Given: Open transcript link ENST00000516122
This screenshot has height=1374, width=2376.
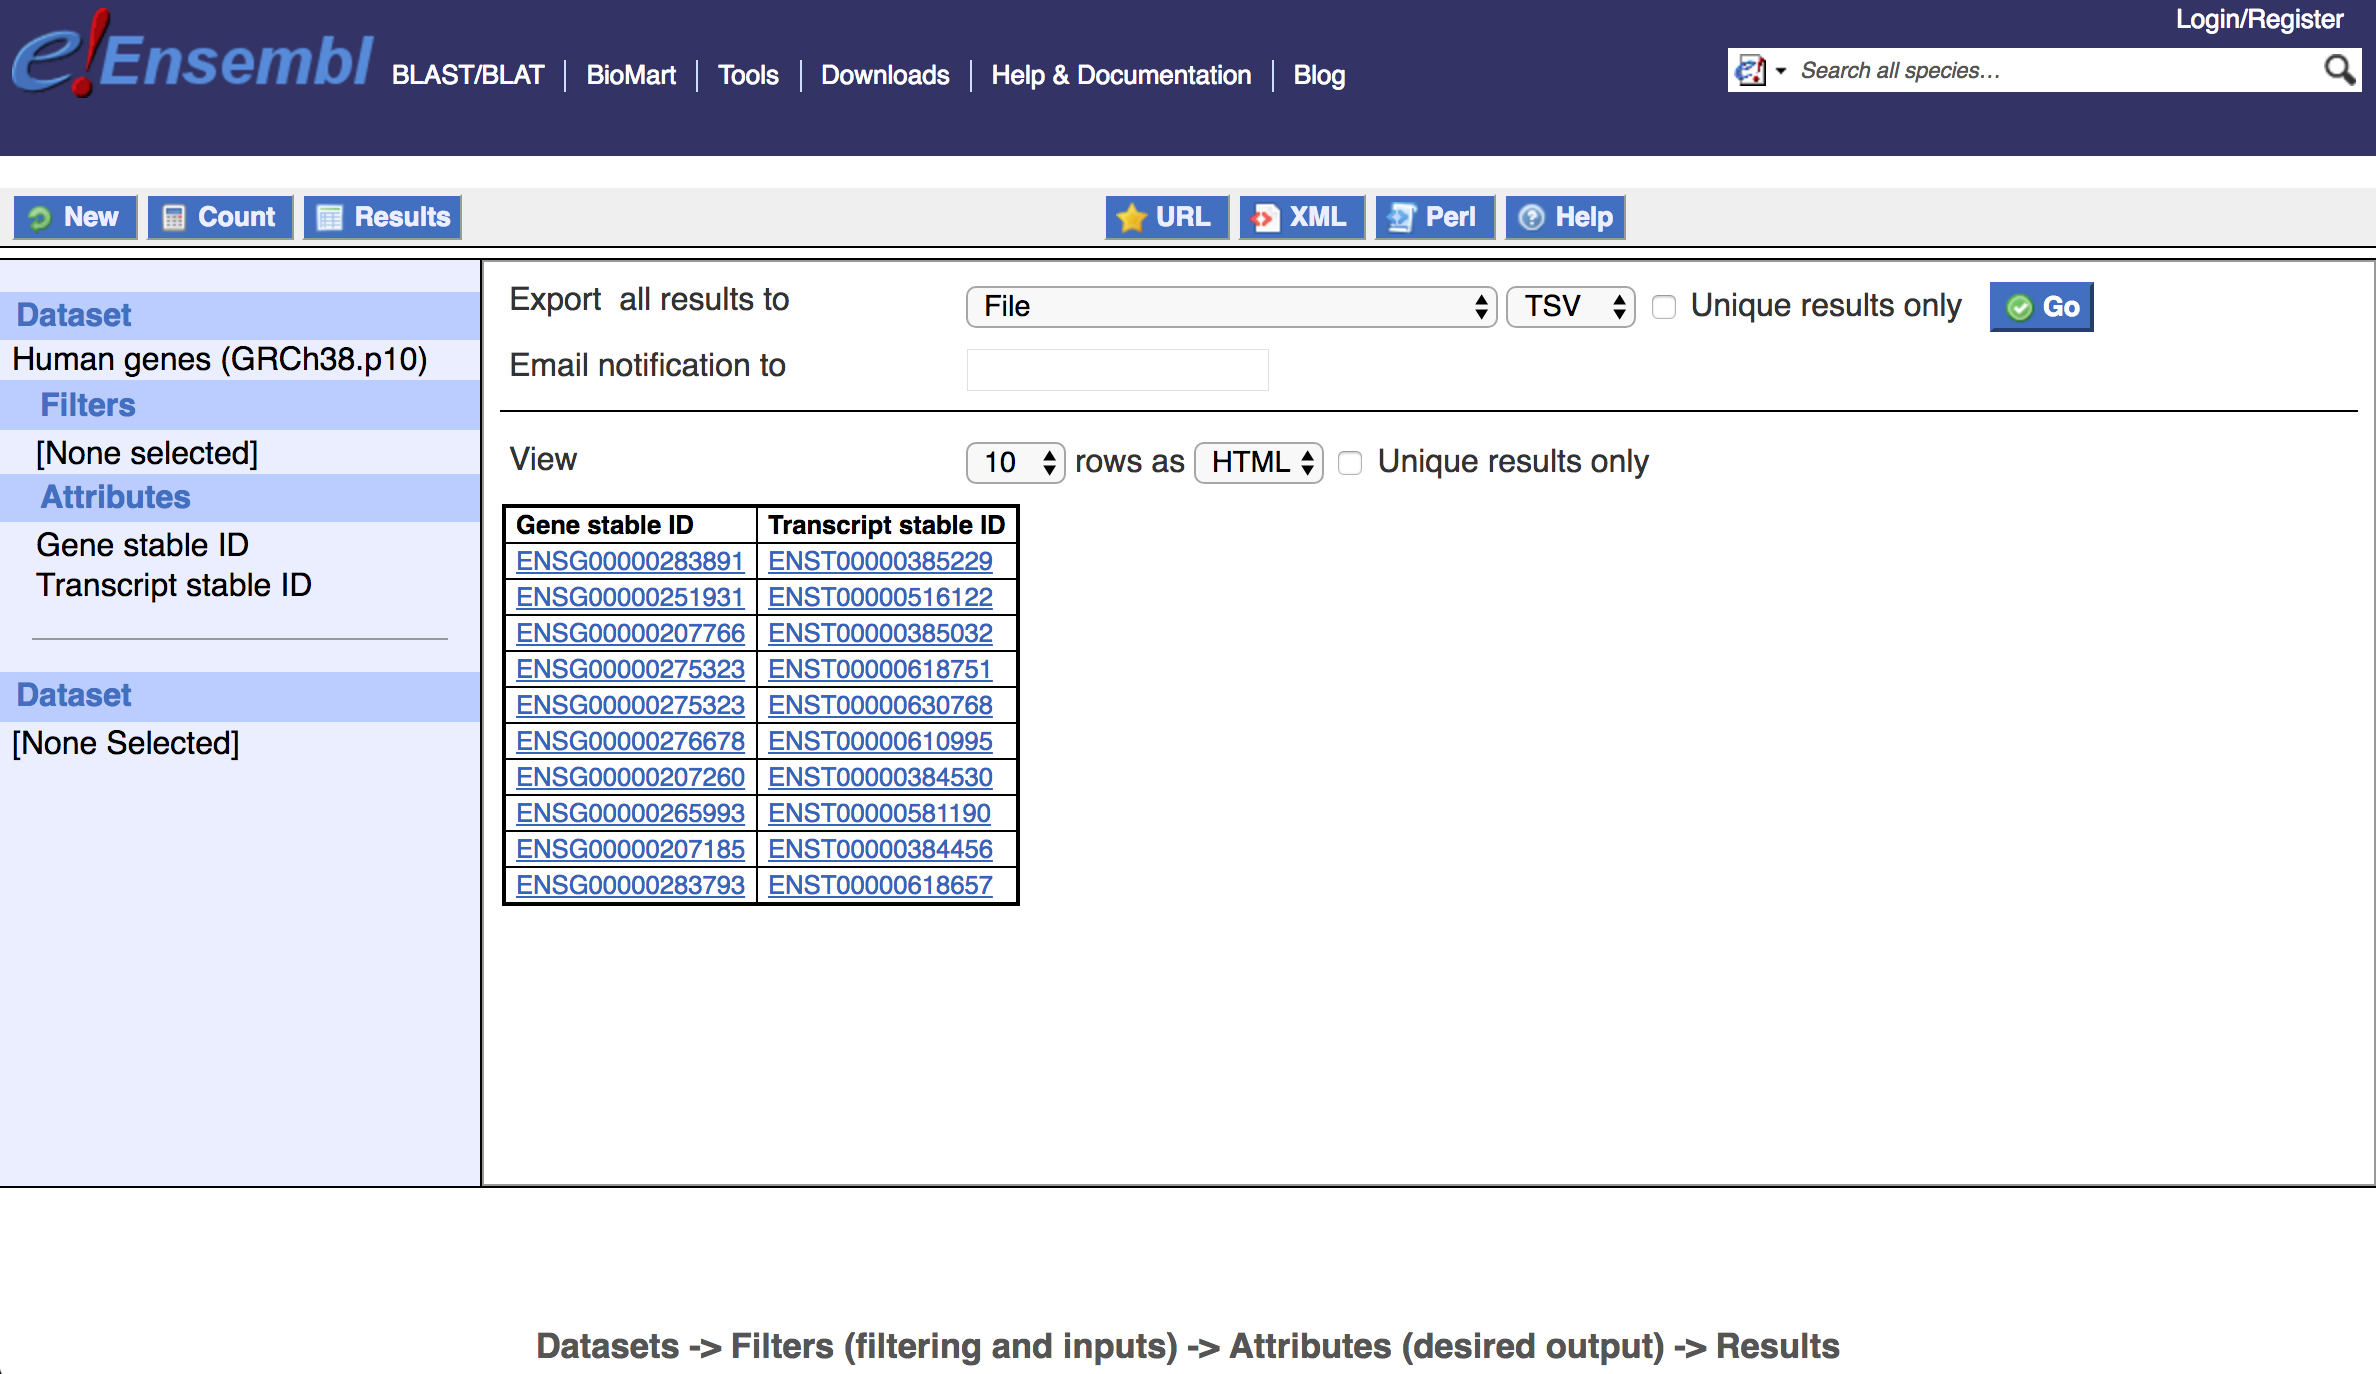Looking at the screenshot, I should pyautogui.click(x=880, y=597).
